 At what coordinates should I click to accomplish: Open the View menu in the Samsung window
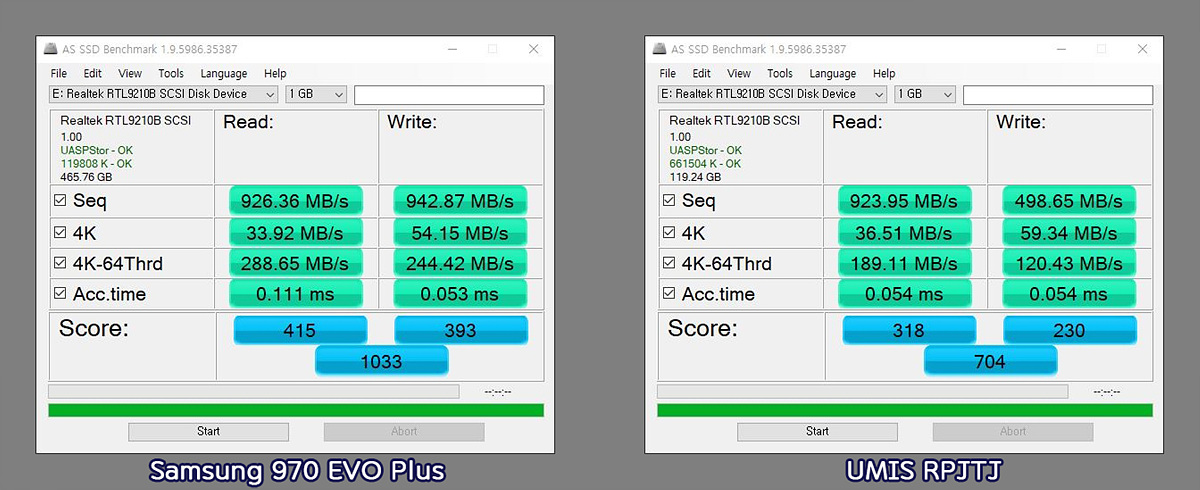coord(130,73)
